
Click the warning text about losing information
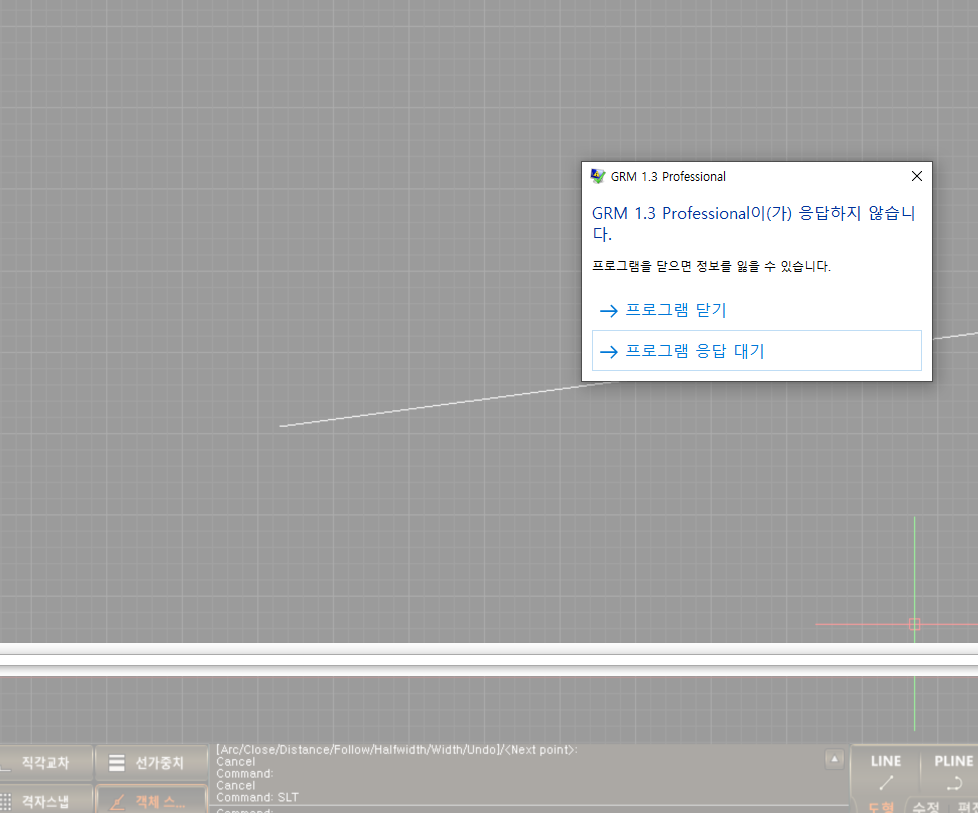(x=711, y=266)
